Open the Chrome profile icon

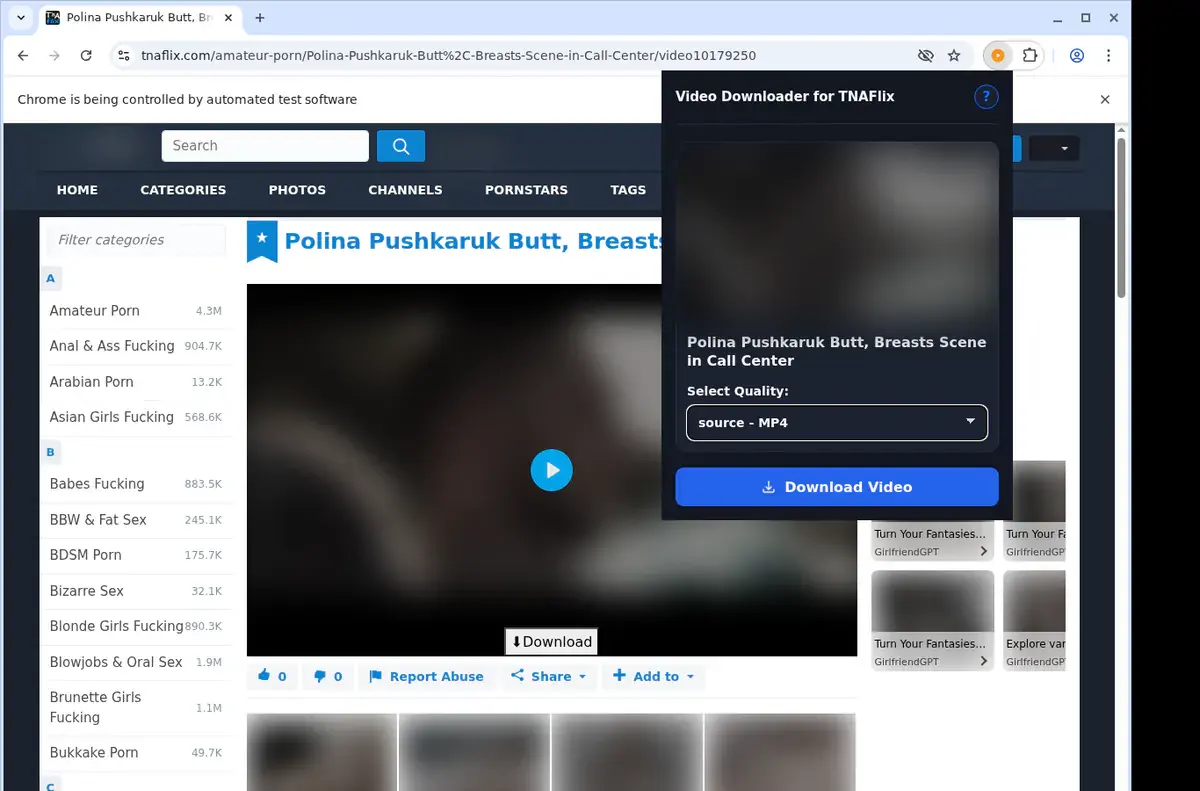click(1076, 56)
